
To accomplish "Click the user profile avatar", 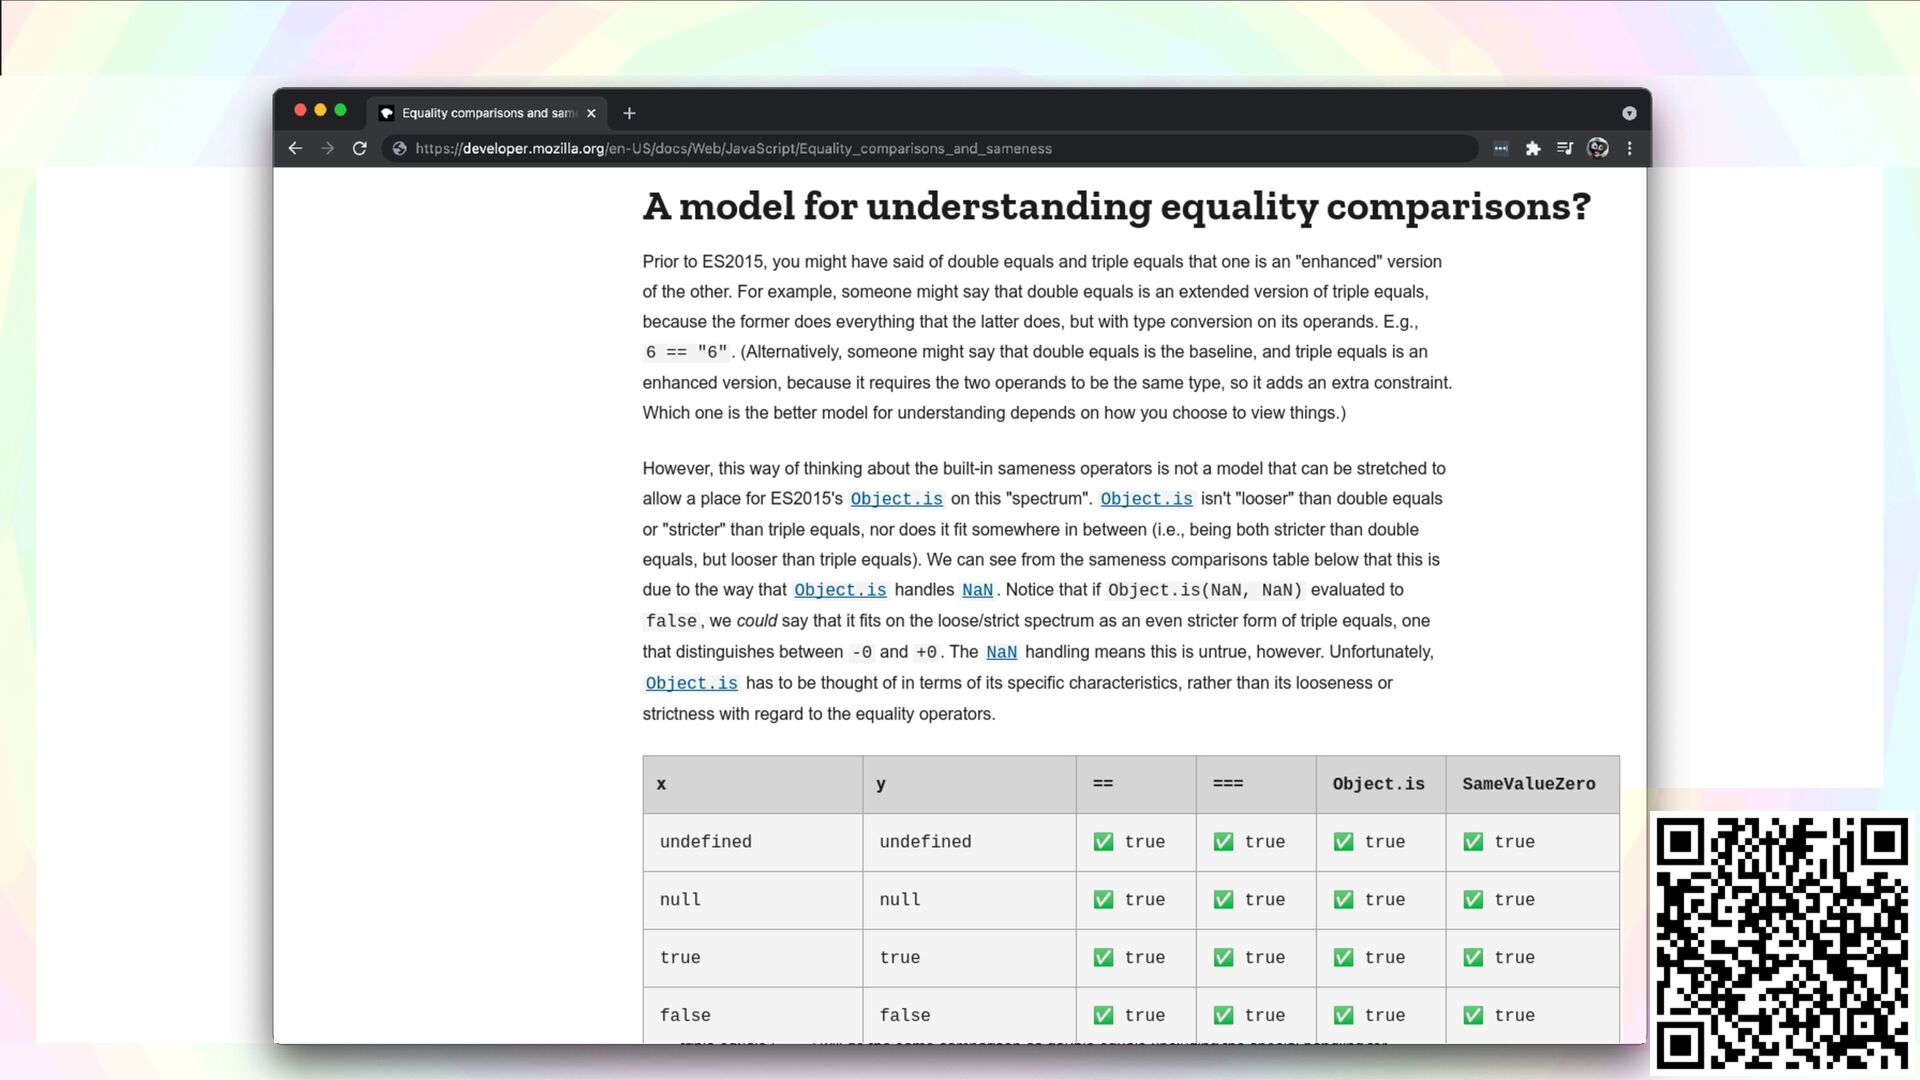I will 1598,148.
